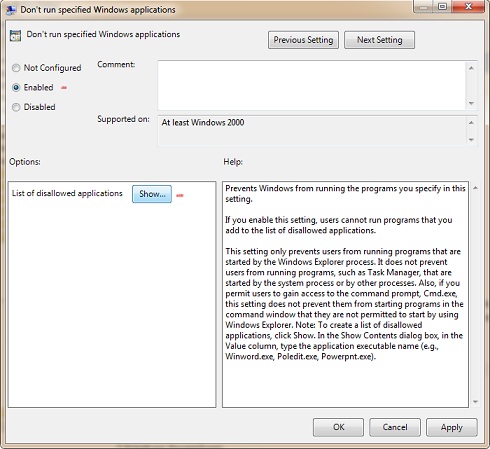
Task: Confirm with the OK button
Action: tap(338, 427)
